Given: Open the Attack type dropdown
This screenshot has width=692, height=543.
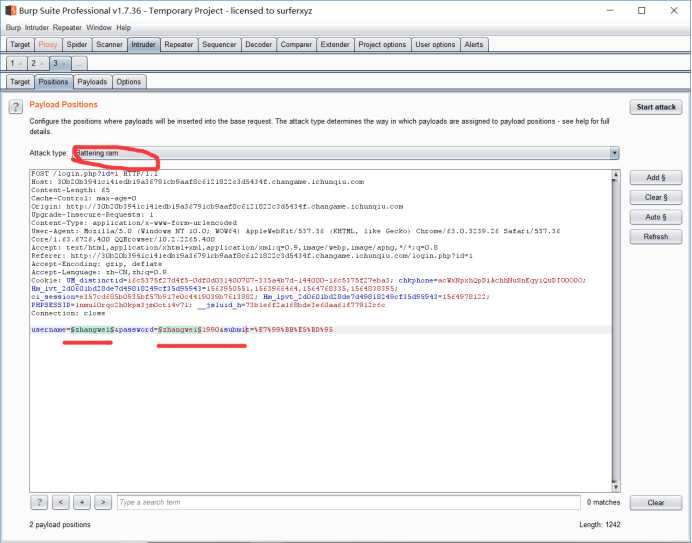Looking at the screenshot, I should [x=346, y=153].
